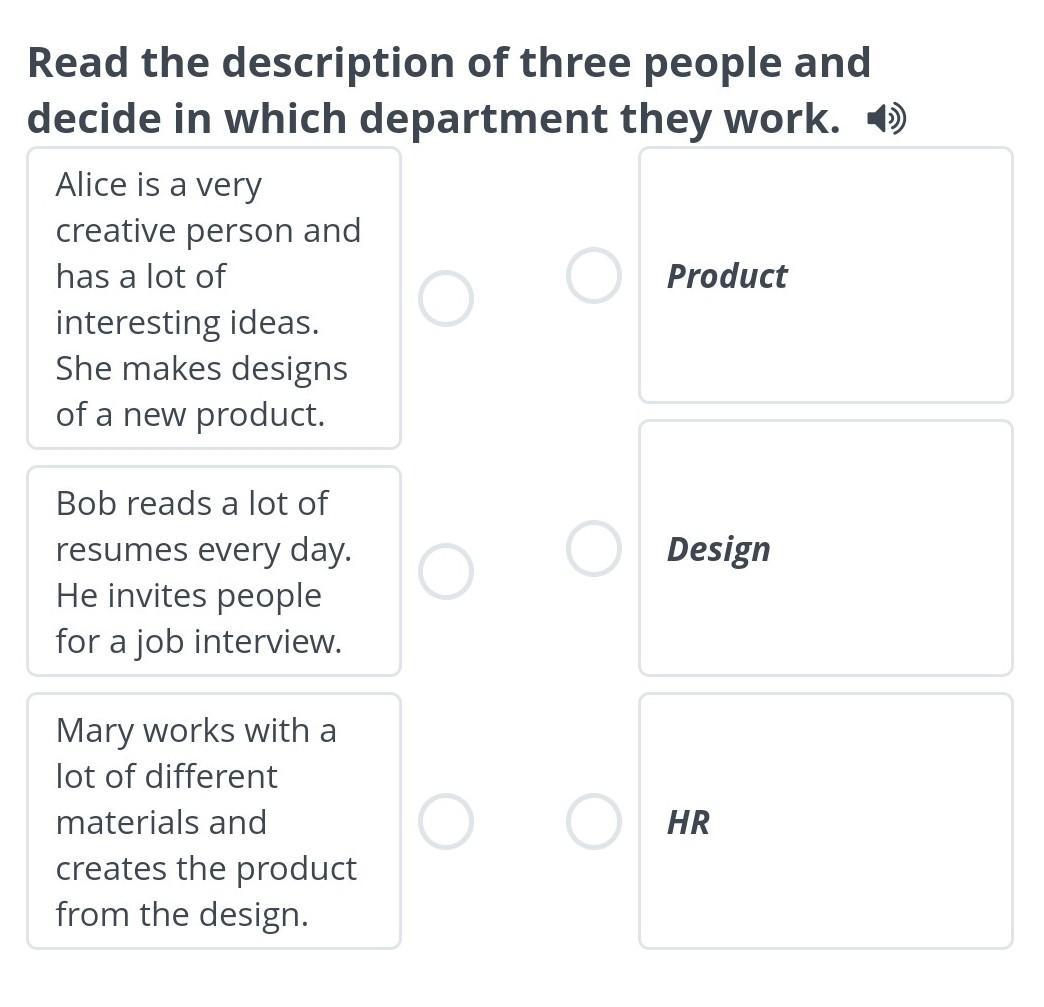1044x1007 pixels.
Task: Click the Mary description card
Action: [213, 821]
